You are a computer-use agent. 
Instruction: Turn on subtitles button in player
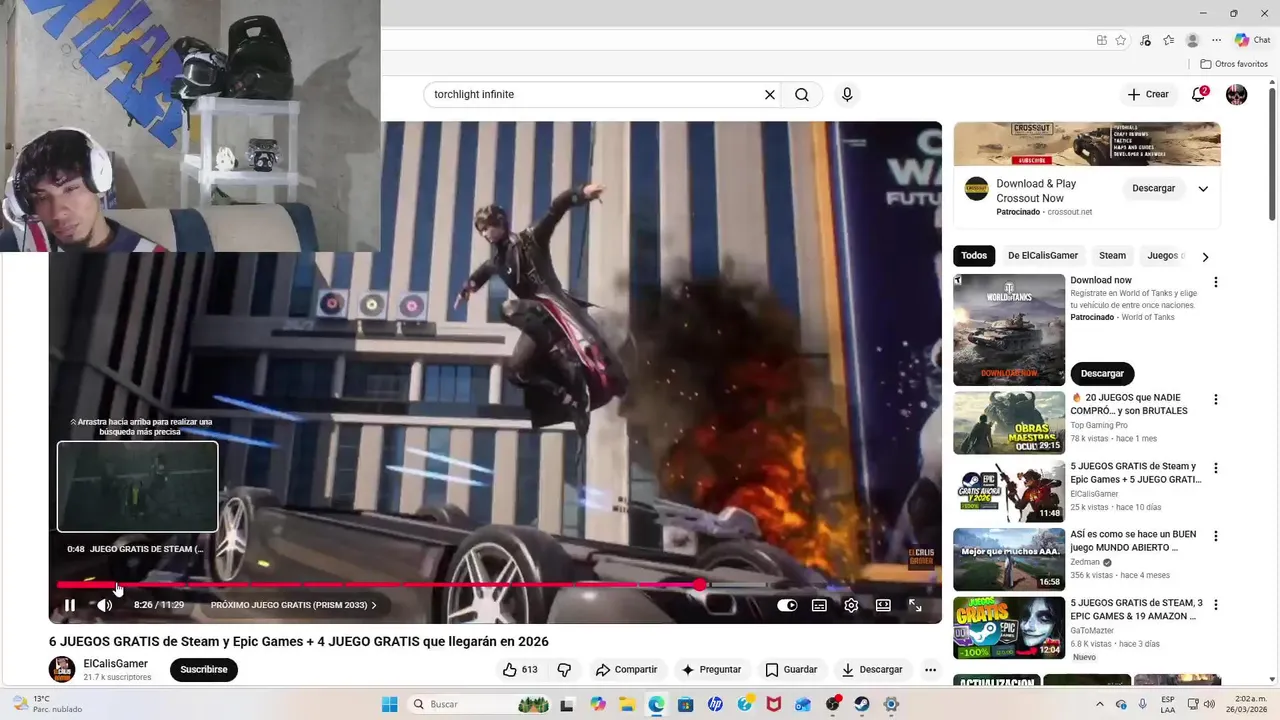(819, 605)
